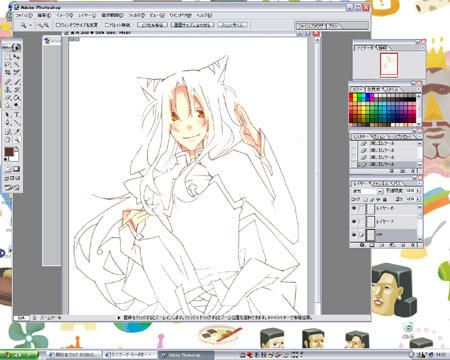Hide the レイヤー 8 layer eye

coord(354,208)
